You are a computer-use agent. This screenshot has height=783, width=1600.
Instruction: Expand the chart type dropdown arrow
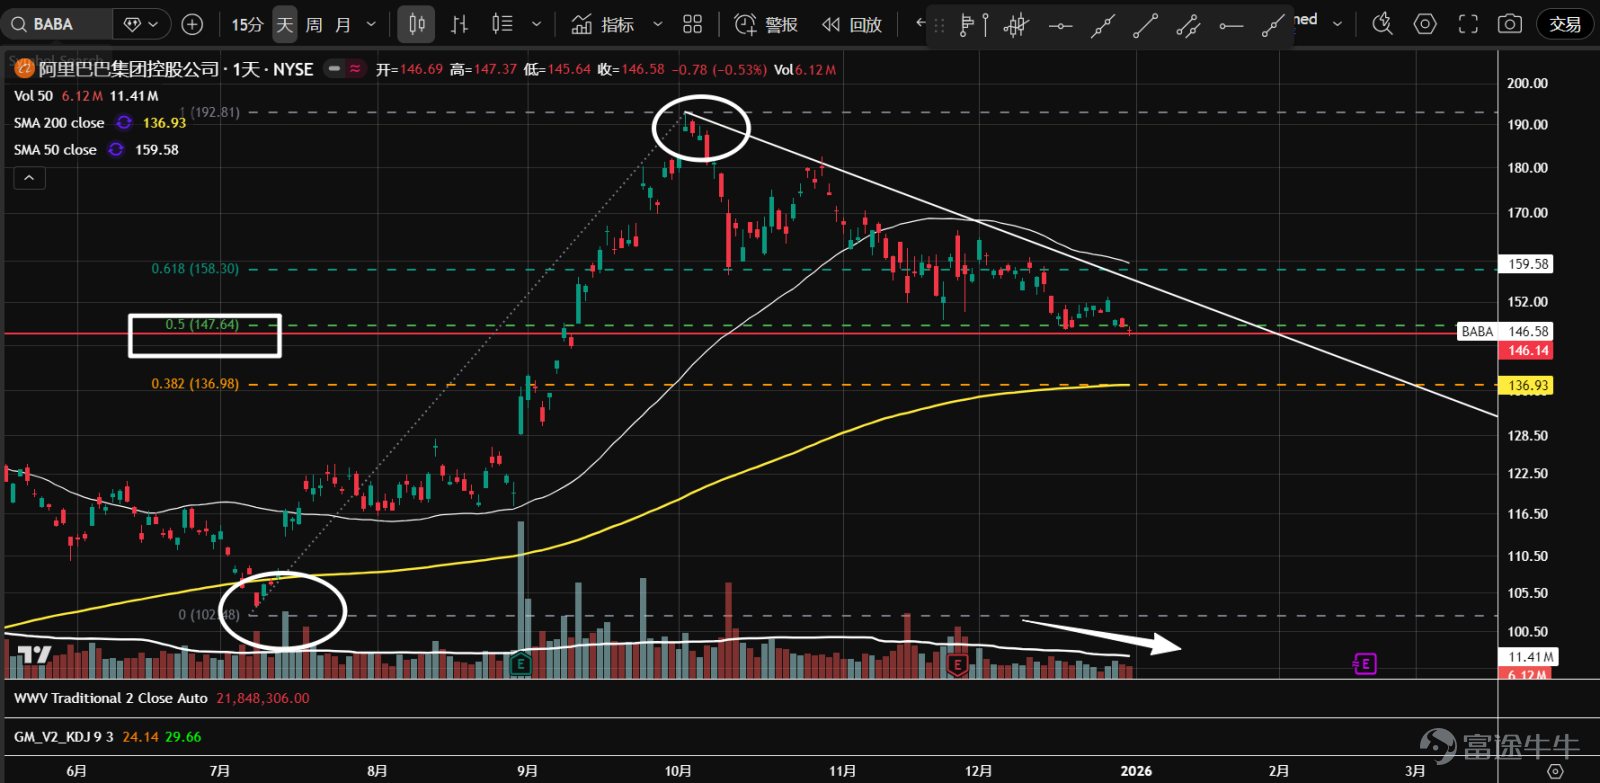pyautogui.click(x=536, y=24)
